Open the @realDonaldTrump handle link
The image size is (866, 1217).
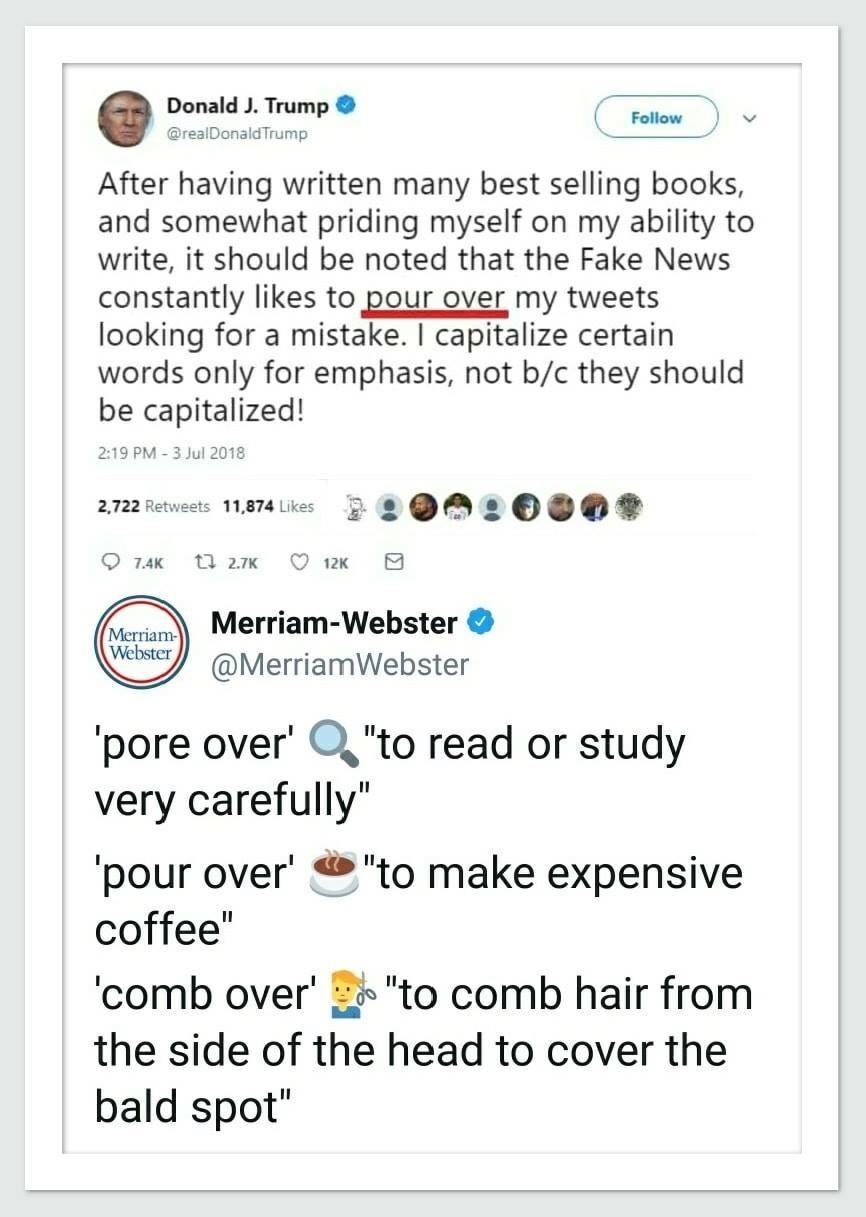[x=237, y=132]
